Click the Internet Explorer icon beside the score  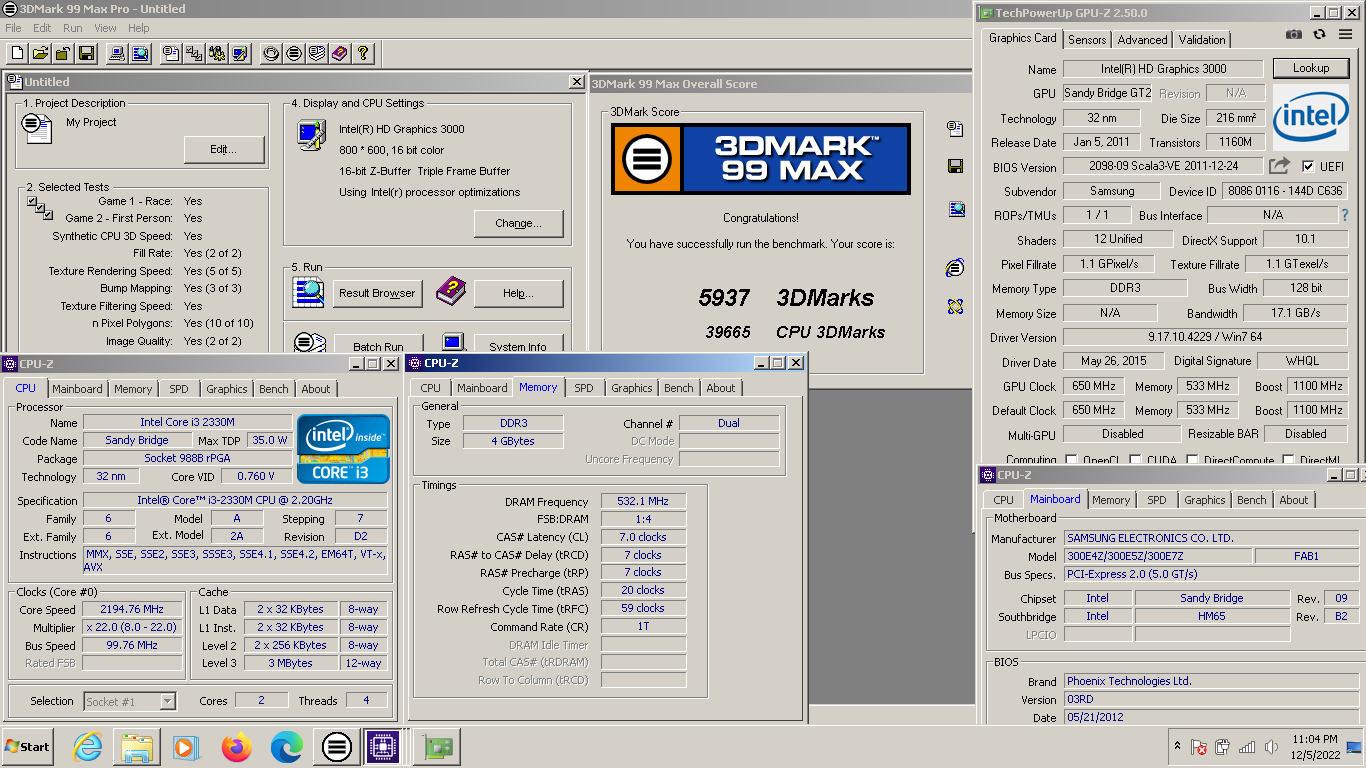pyautogui.click(x=955, y=268)
